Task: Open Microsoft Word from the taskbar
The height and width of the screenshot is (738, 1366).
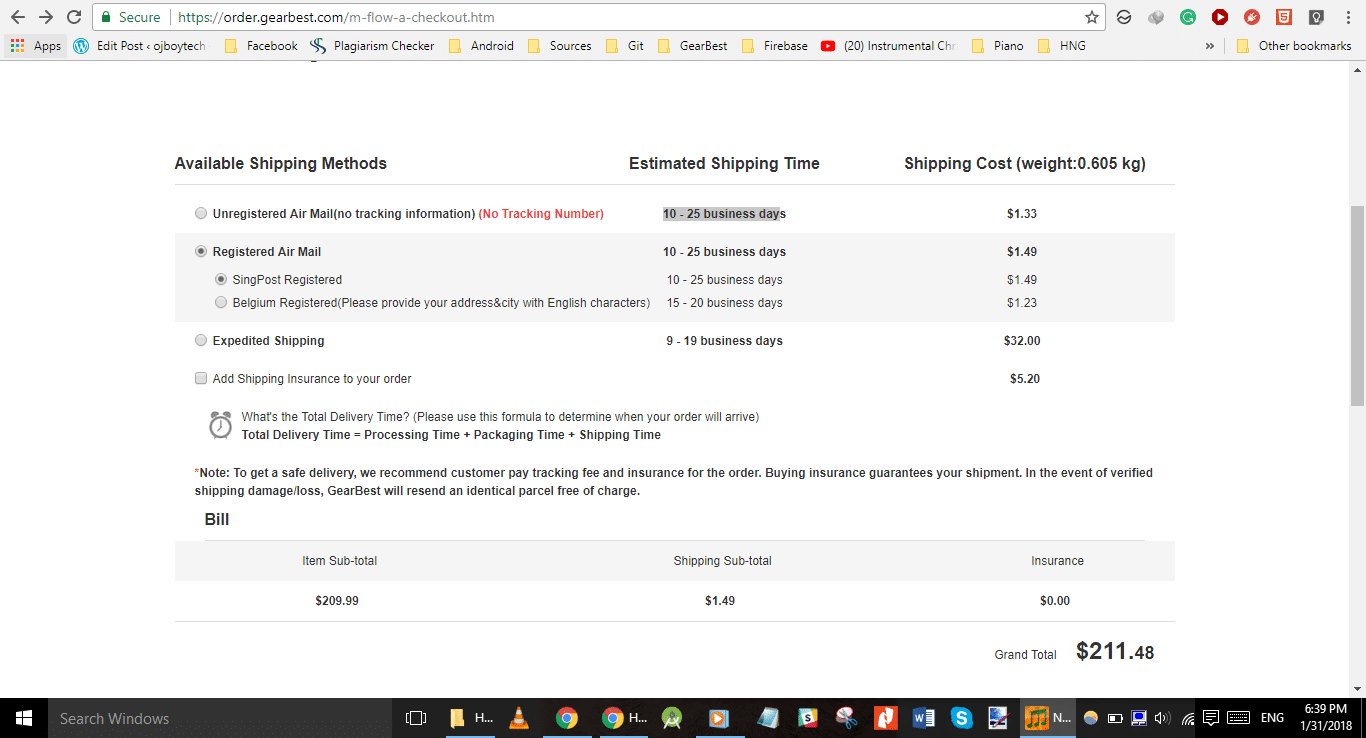Action: [923, 718]
